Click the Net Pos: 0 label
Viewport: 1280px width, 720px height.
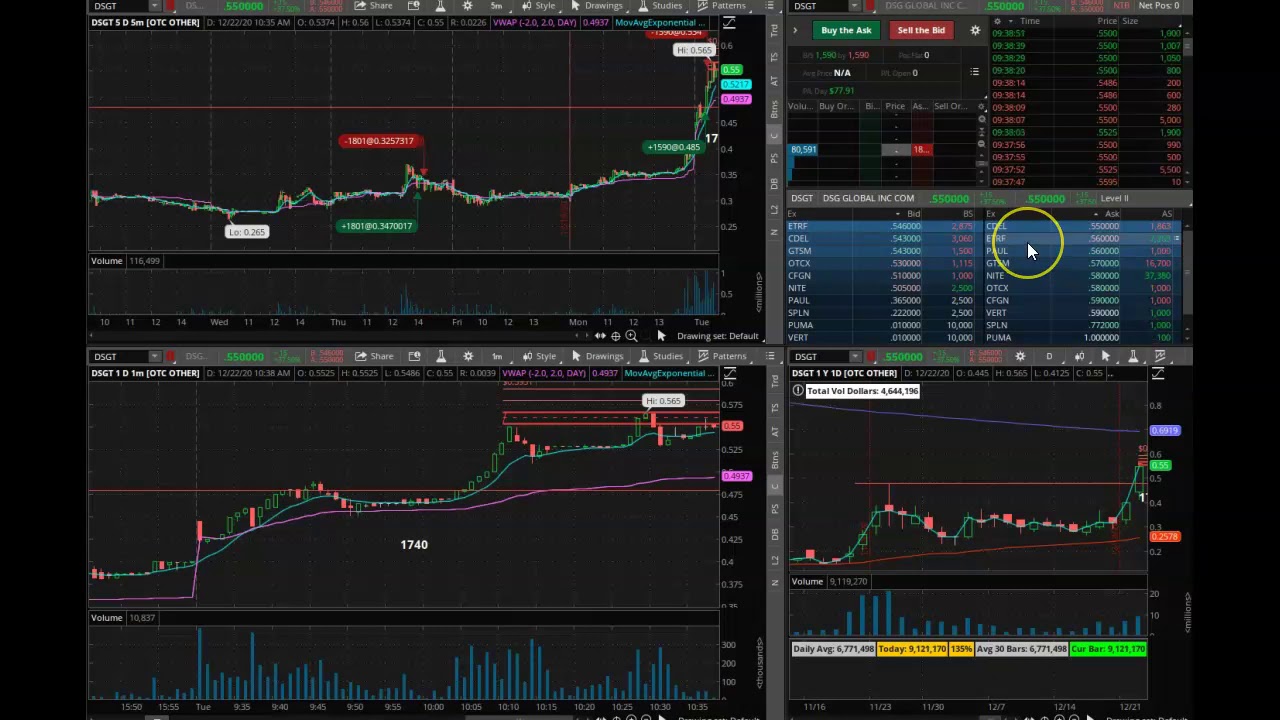tap(1158, 6)
